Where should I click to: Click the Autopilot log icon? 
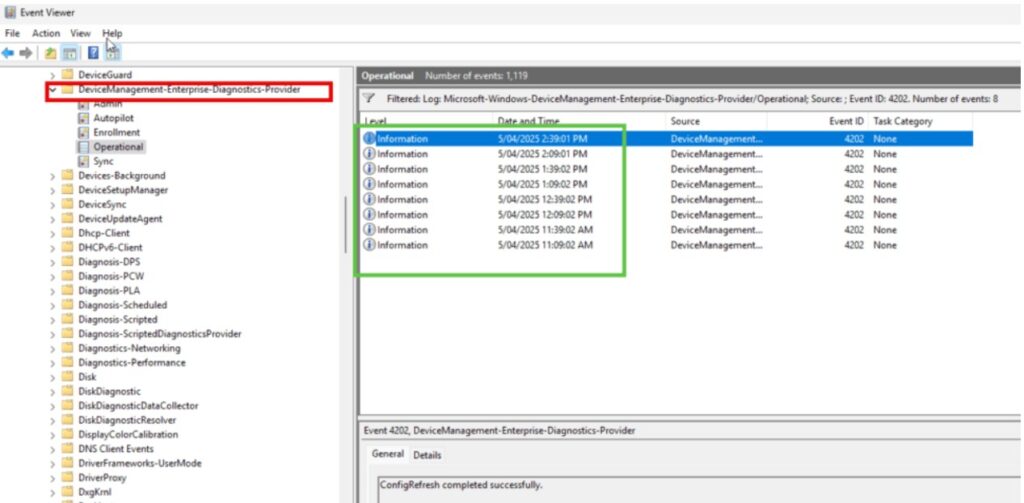[x=83, y=118]
